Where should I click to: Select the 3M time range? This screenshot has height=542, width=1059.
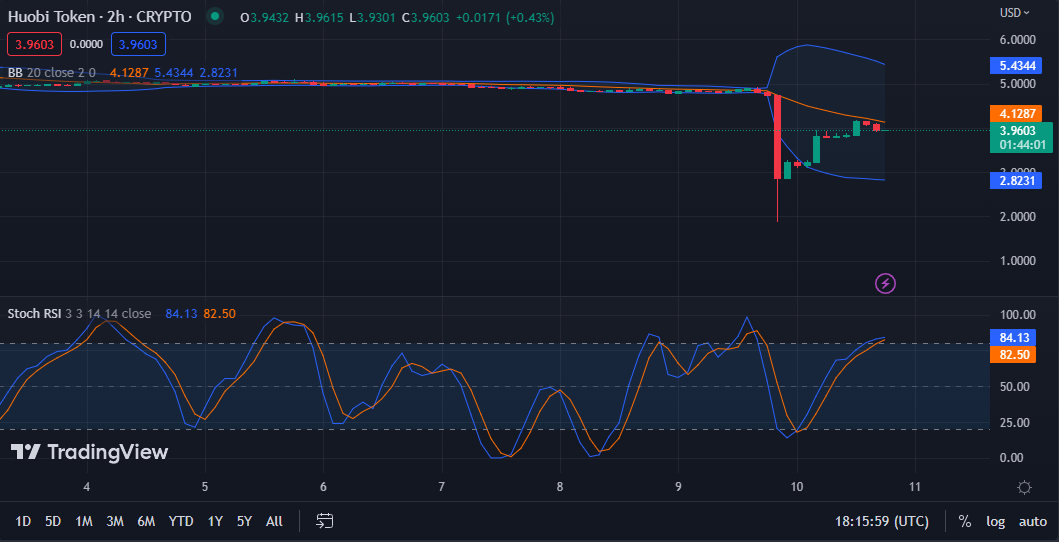115,521
